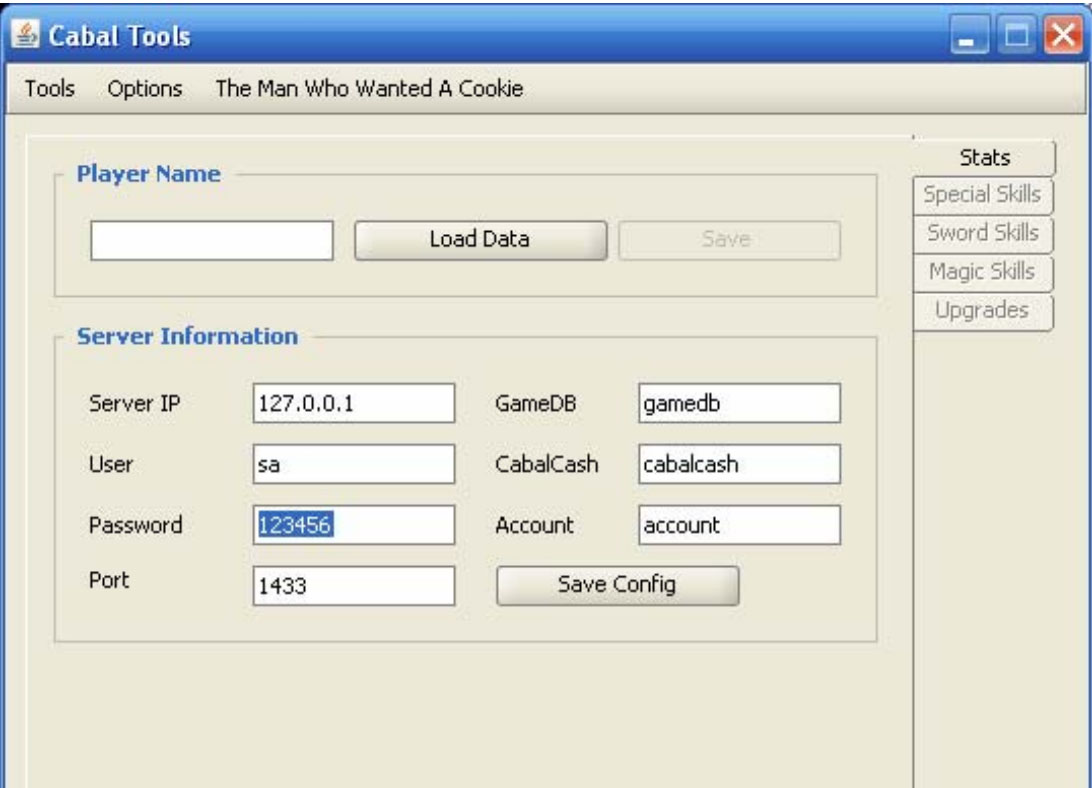The height and width of the screenshot is (788, 1092).
Task: Click the Port label
Action: coord(109,580)
